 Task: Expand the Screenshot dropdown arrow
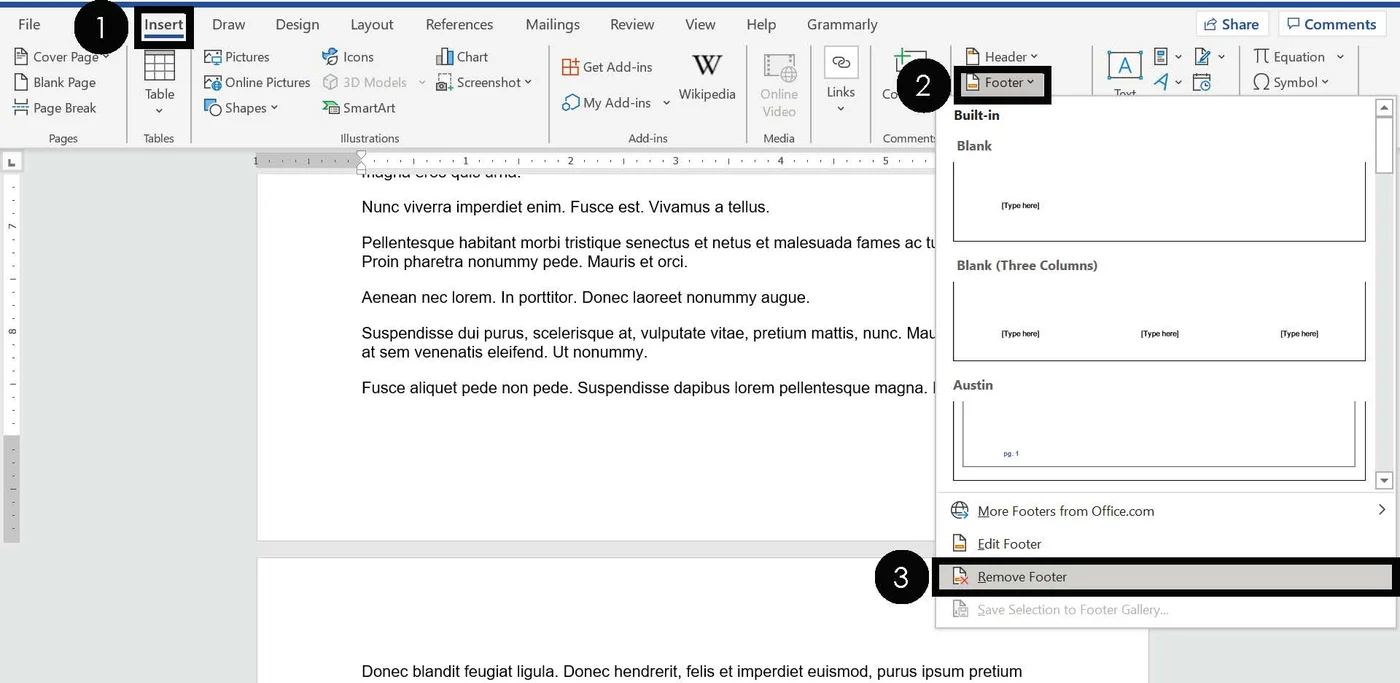528,82
